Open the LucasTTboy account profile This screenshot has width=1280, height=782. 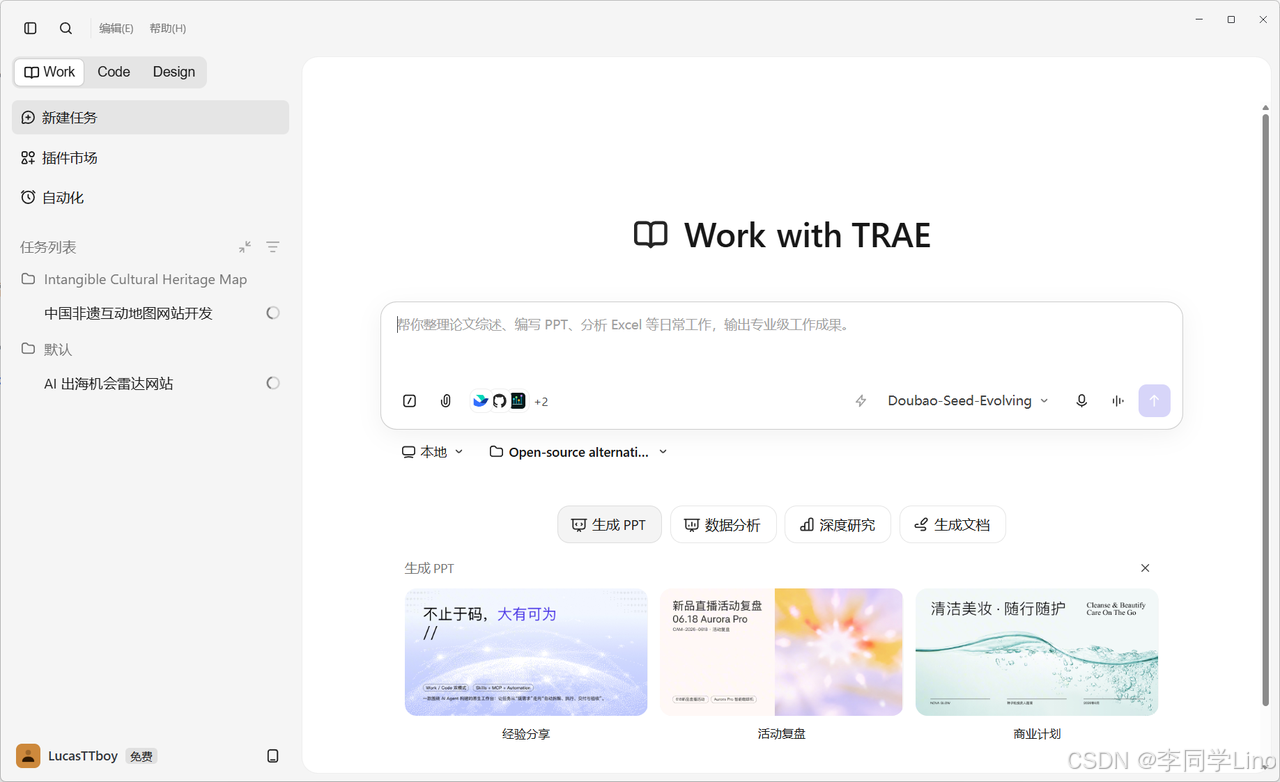[67, 756]
